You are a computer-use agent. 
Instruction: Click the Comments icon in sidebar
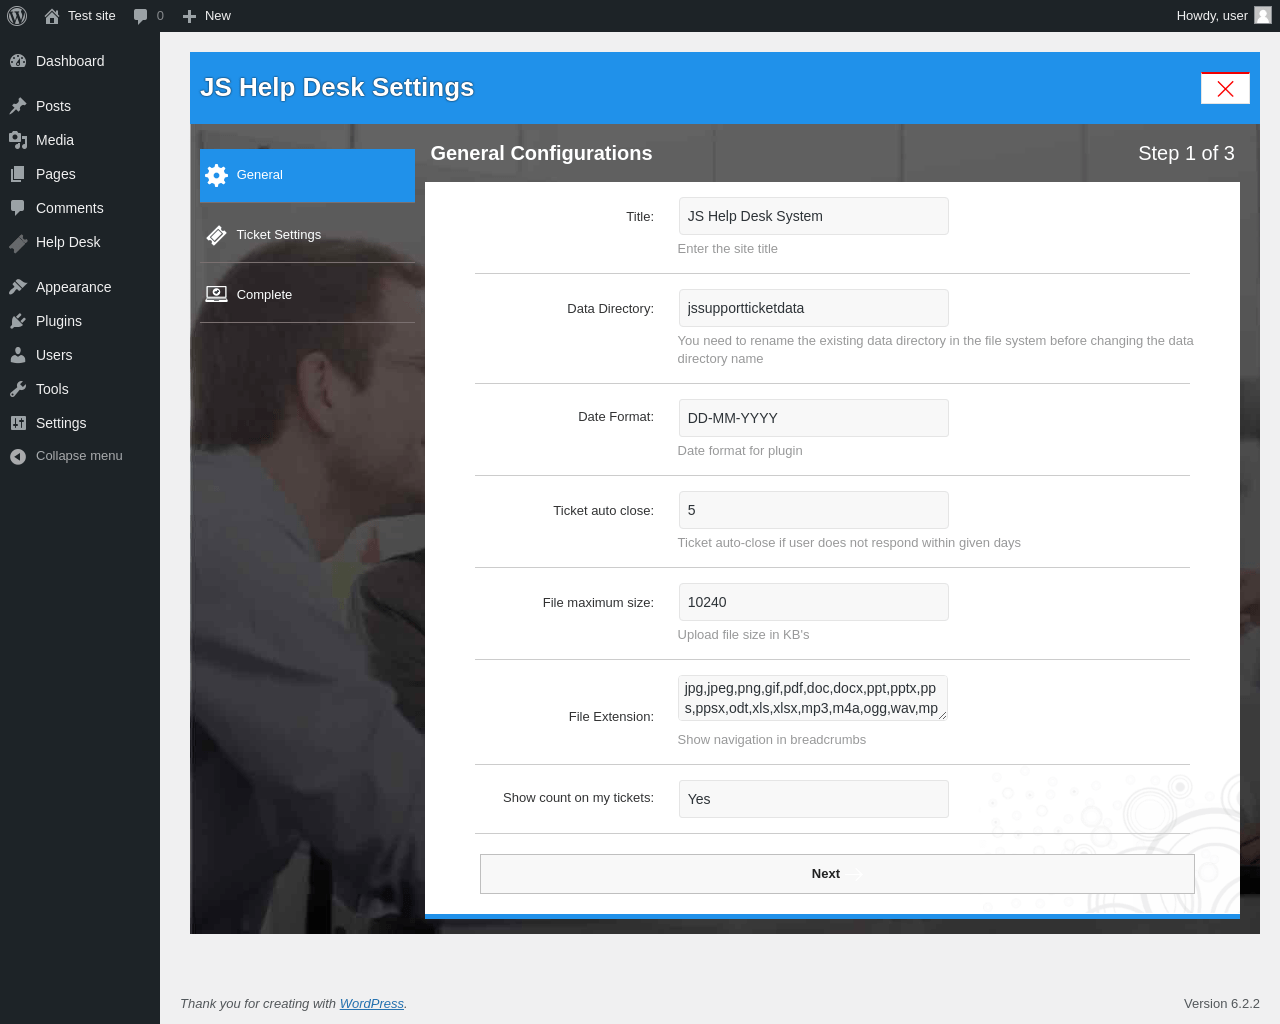click(18, 208)
